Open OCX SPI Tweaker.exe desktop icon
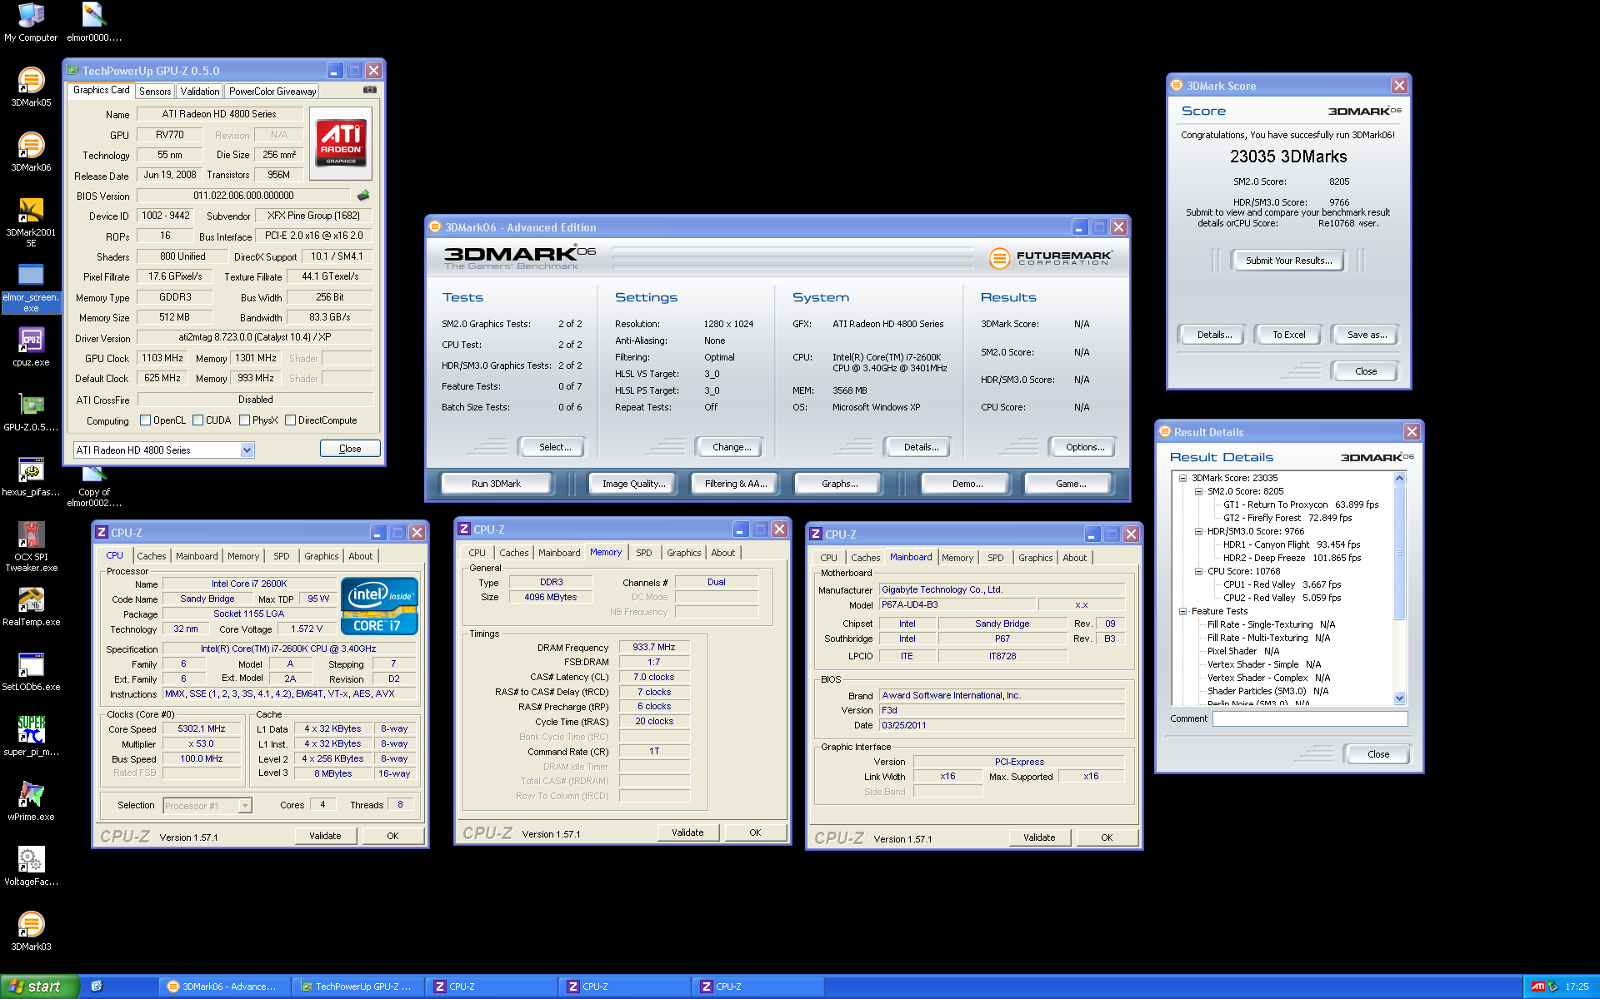Image resolution: width=1600 pixels, height=999 pixels. [31, 547]
